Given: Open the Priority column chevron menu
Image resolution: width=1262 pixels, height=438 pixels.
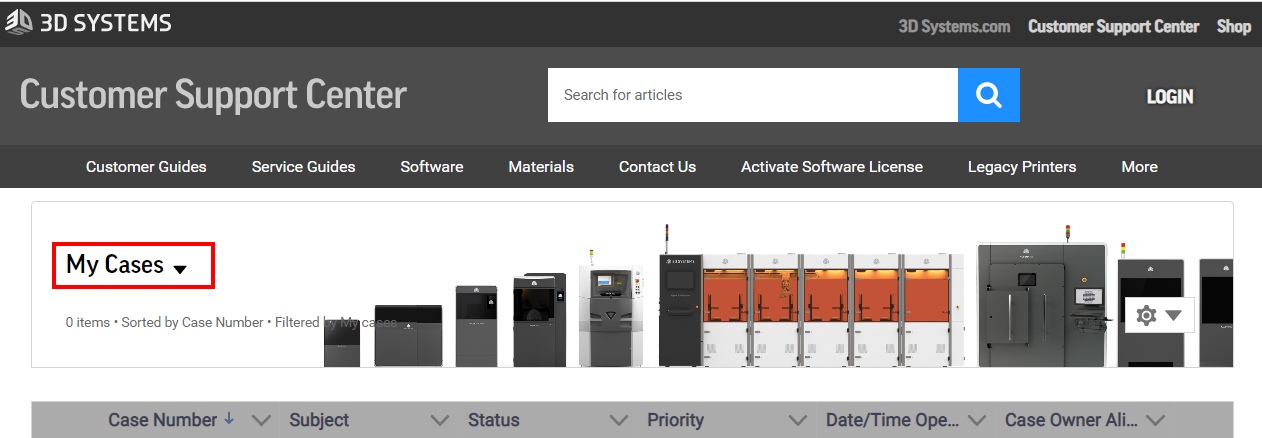Looking at the screenshot, I should 797,420.
